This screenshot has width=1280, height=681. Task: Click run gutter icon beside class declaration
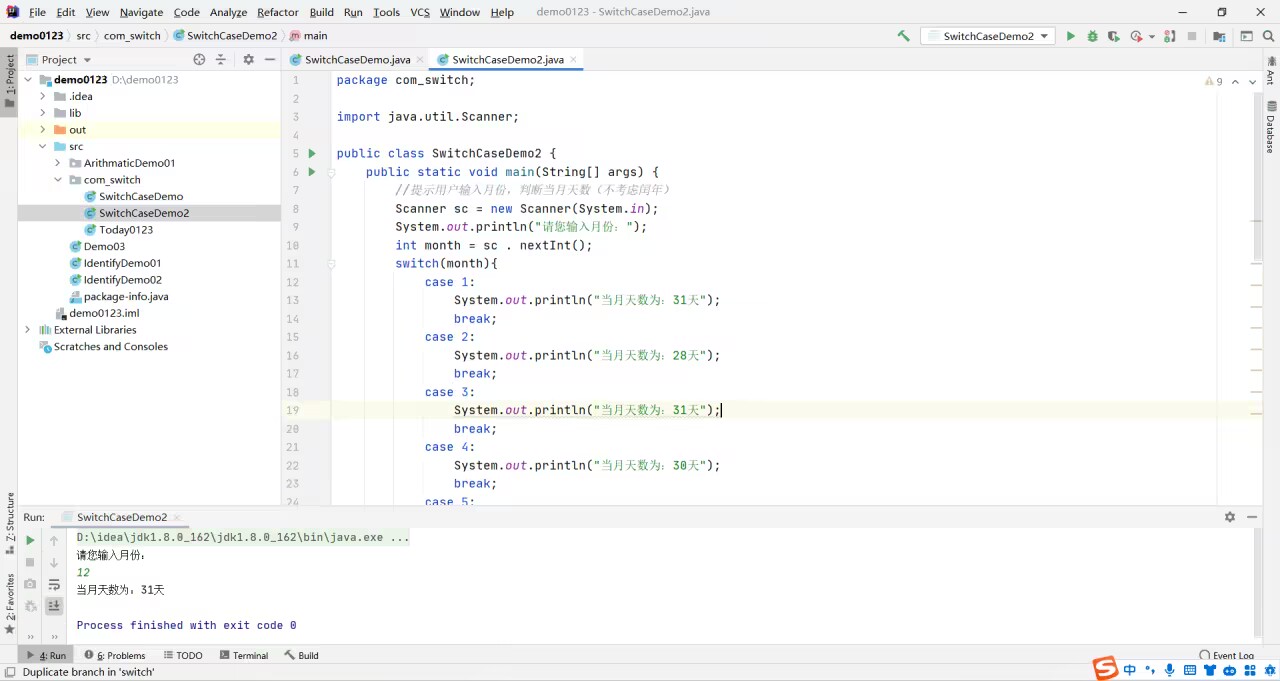coord(312,153)
